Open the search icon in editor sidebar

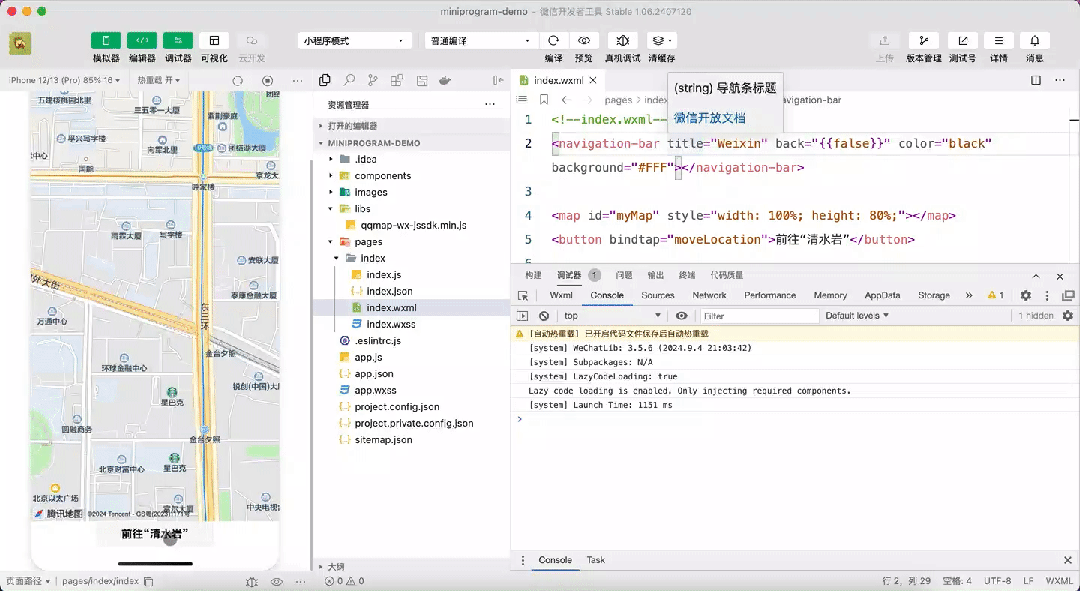coord(350,81)
